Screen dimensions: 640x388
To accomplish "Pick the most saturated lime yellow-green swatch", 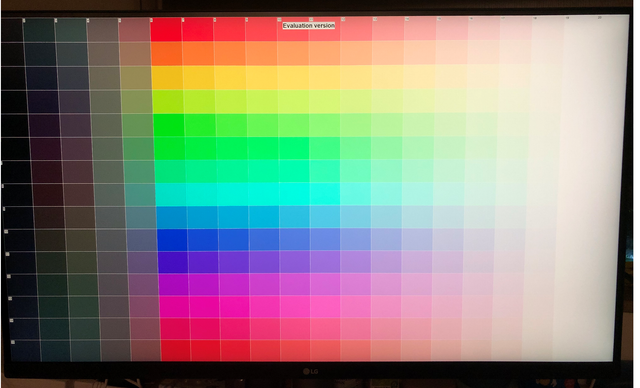I will tap(168, 102).
